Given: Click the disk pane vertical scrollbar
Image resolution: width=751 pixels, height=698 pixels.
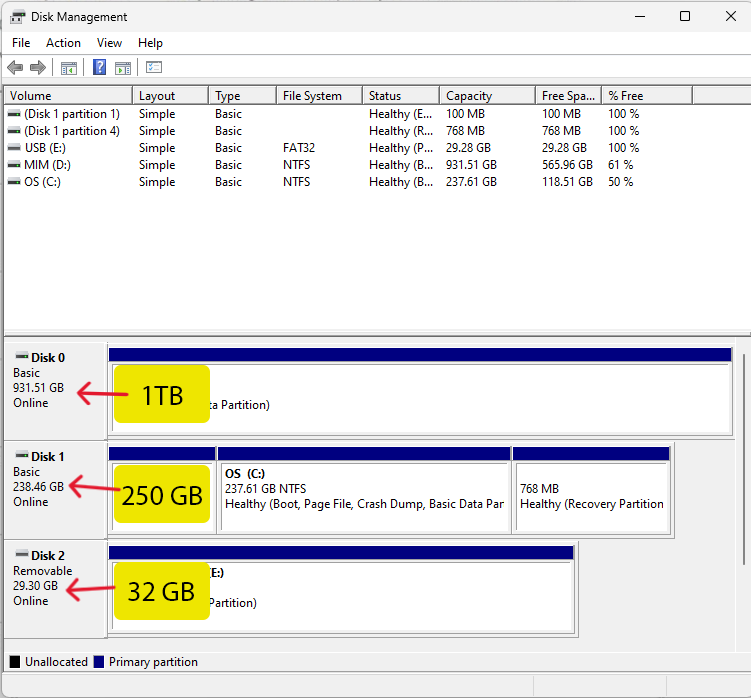Looking at the screenshot, I should pos(743,459).
